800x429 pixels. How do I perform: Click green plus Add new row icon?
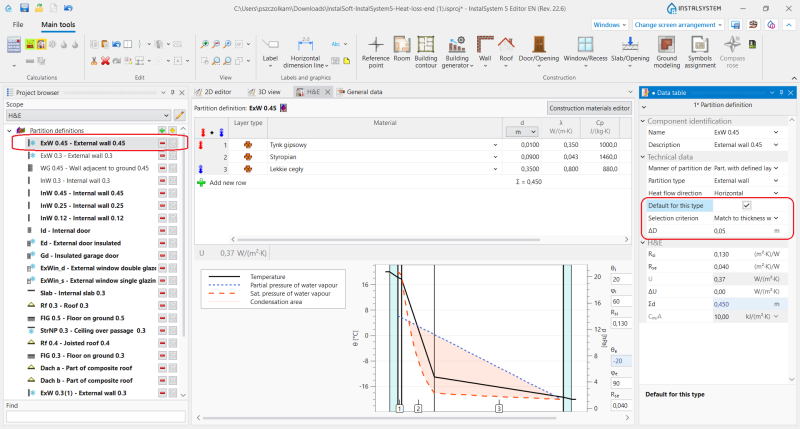[x=201, y=183]
